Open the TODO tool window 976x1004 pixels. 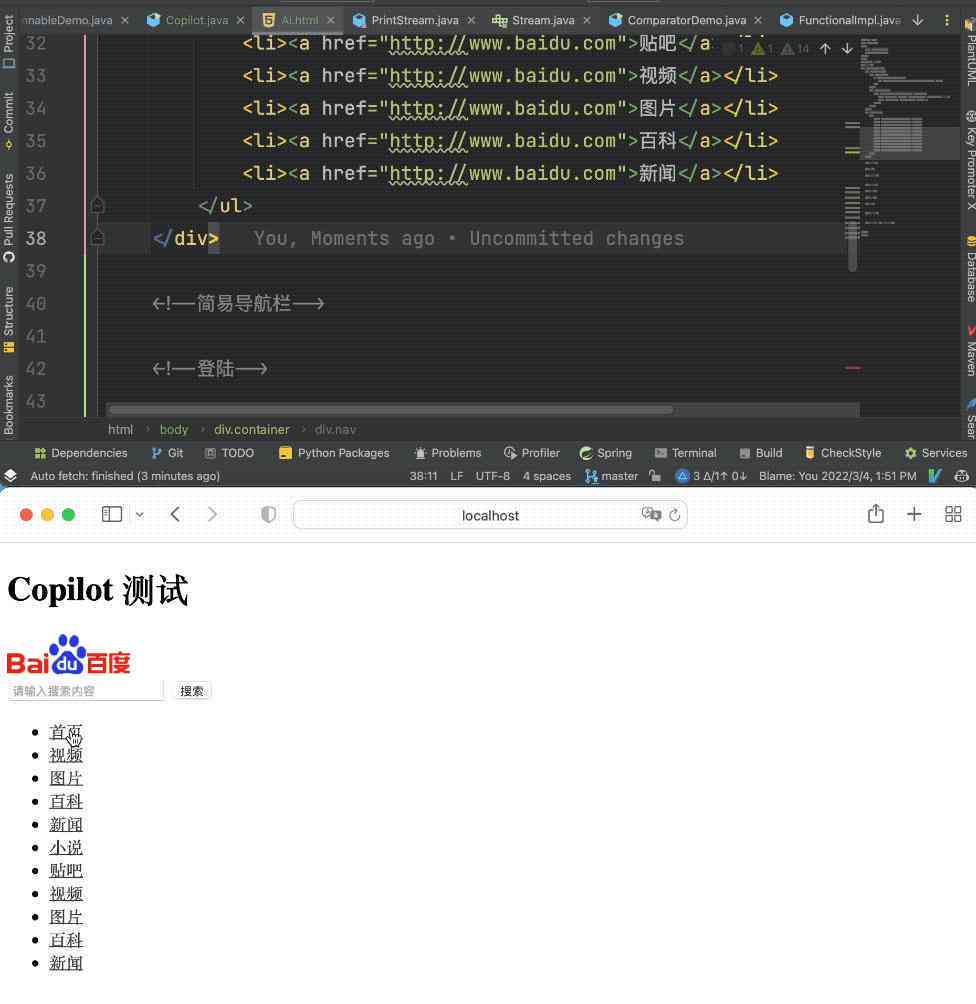[229, 453]
